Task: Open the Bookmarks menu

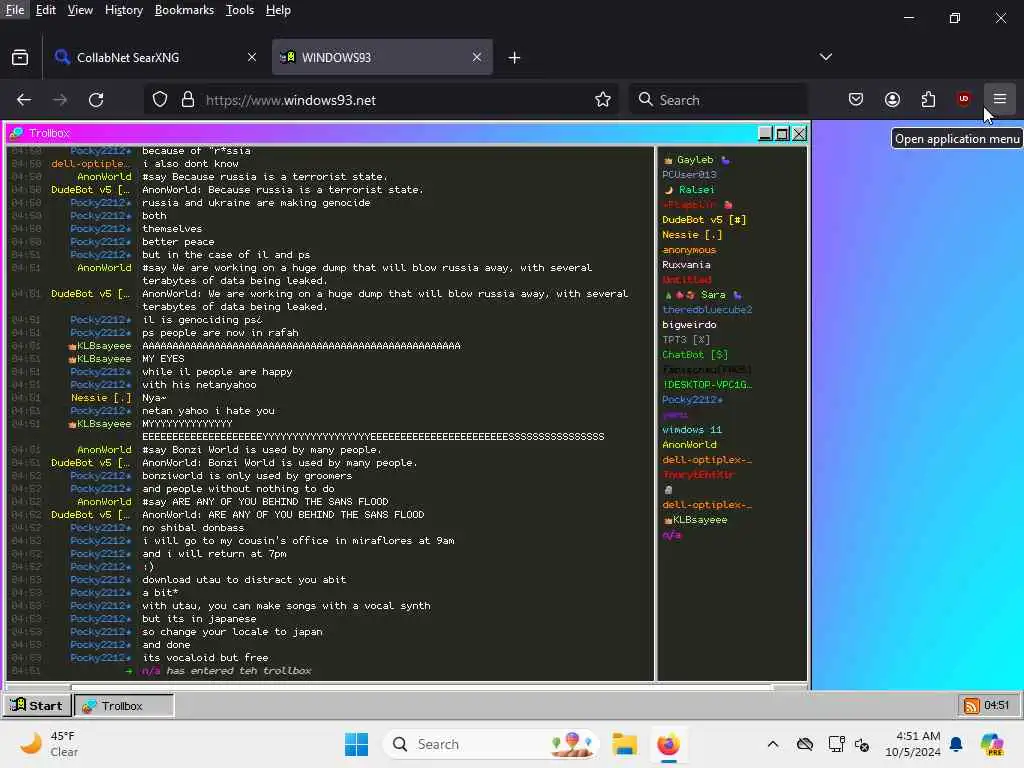Action: pyautogui.click(x=184, y=10)
